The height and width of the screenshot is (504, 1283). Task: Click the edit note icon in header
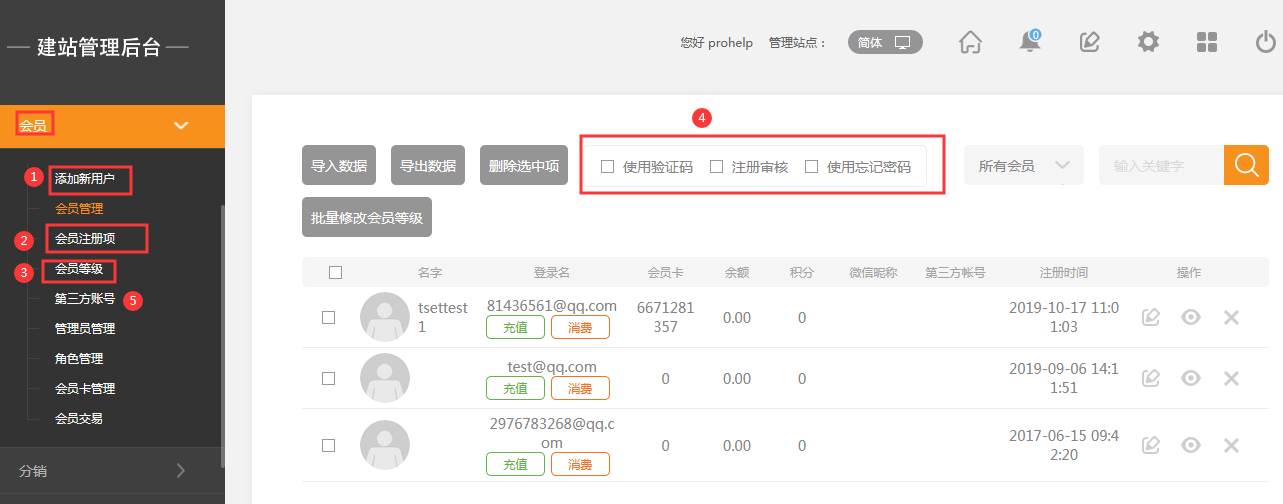click(1089, 42)
